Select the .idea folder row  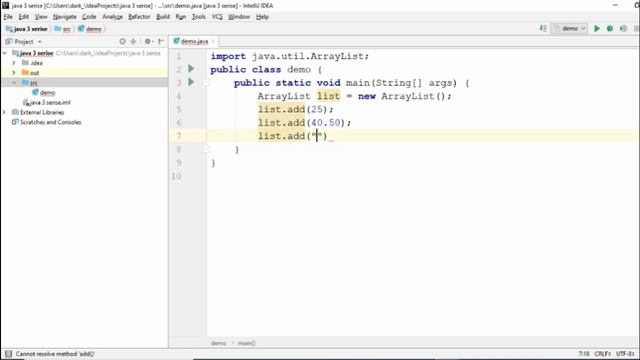[84, 63]
